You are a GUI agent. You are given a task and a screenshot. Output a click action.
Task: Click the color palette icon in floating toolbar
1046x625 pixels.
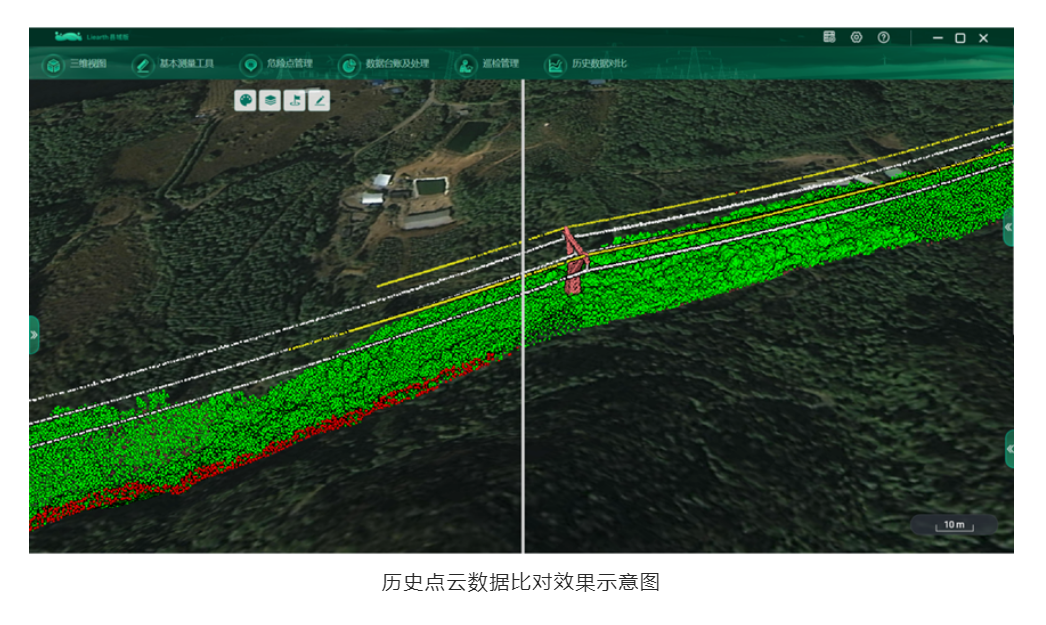[x=245, y=100]
